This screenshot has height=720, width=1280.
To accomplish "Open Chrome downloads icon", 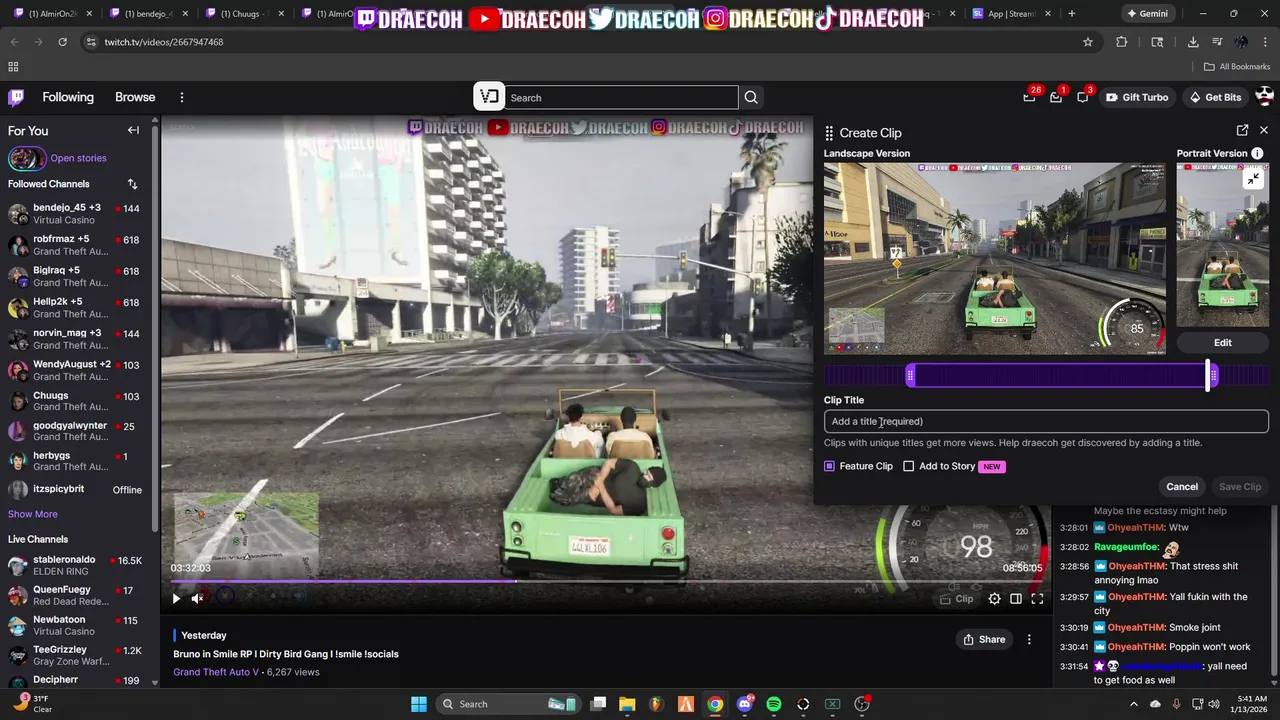I will pos(1193,42).
